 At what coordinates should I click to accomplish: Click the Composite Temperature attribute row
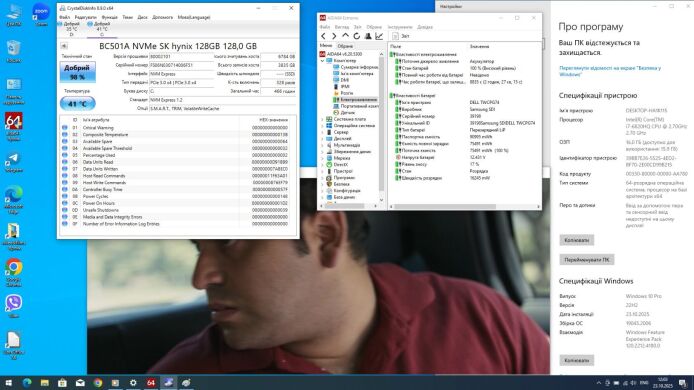click(177, 135)
